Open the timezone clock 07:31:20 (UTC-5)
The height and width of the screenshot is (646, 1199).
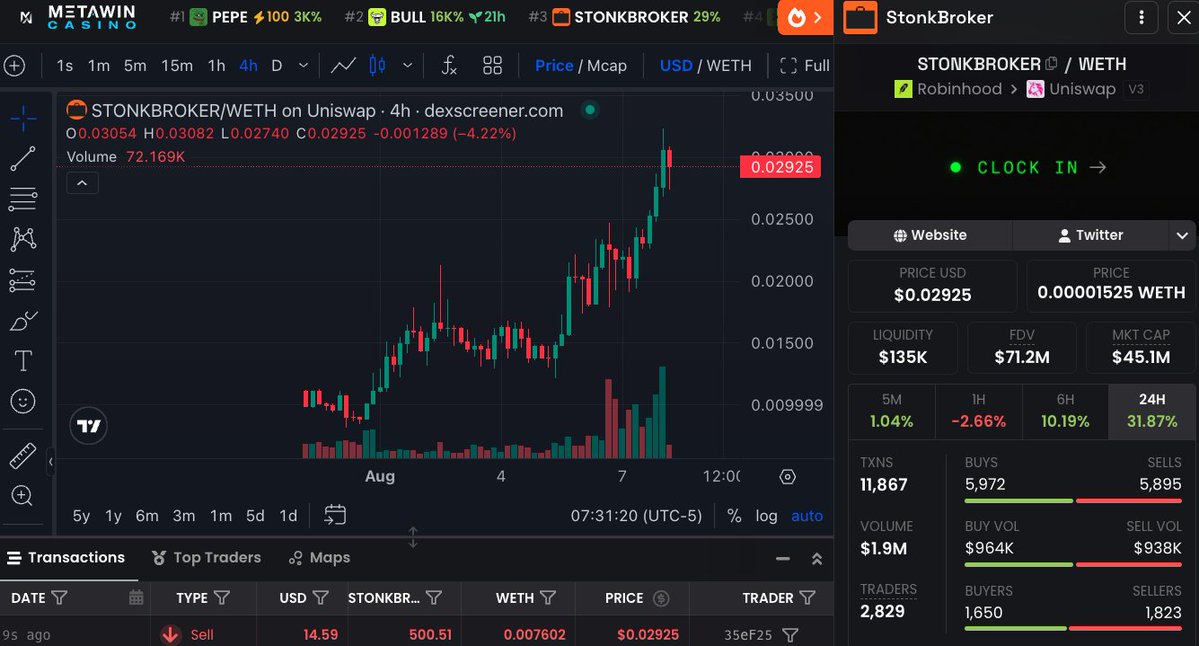click(x=636, y=516)
